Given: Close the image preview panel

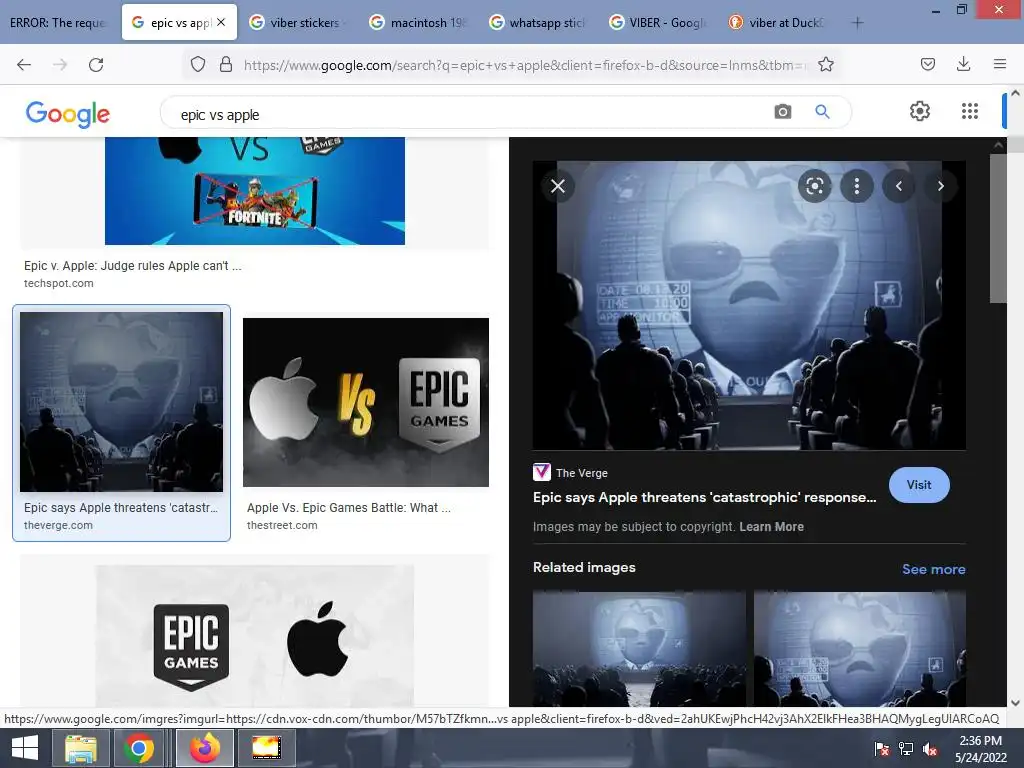Looking at the screenshot, I should pyautogui.click(x=558, y=186).
